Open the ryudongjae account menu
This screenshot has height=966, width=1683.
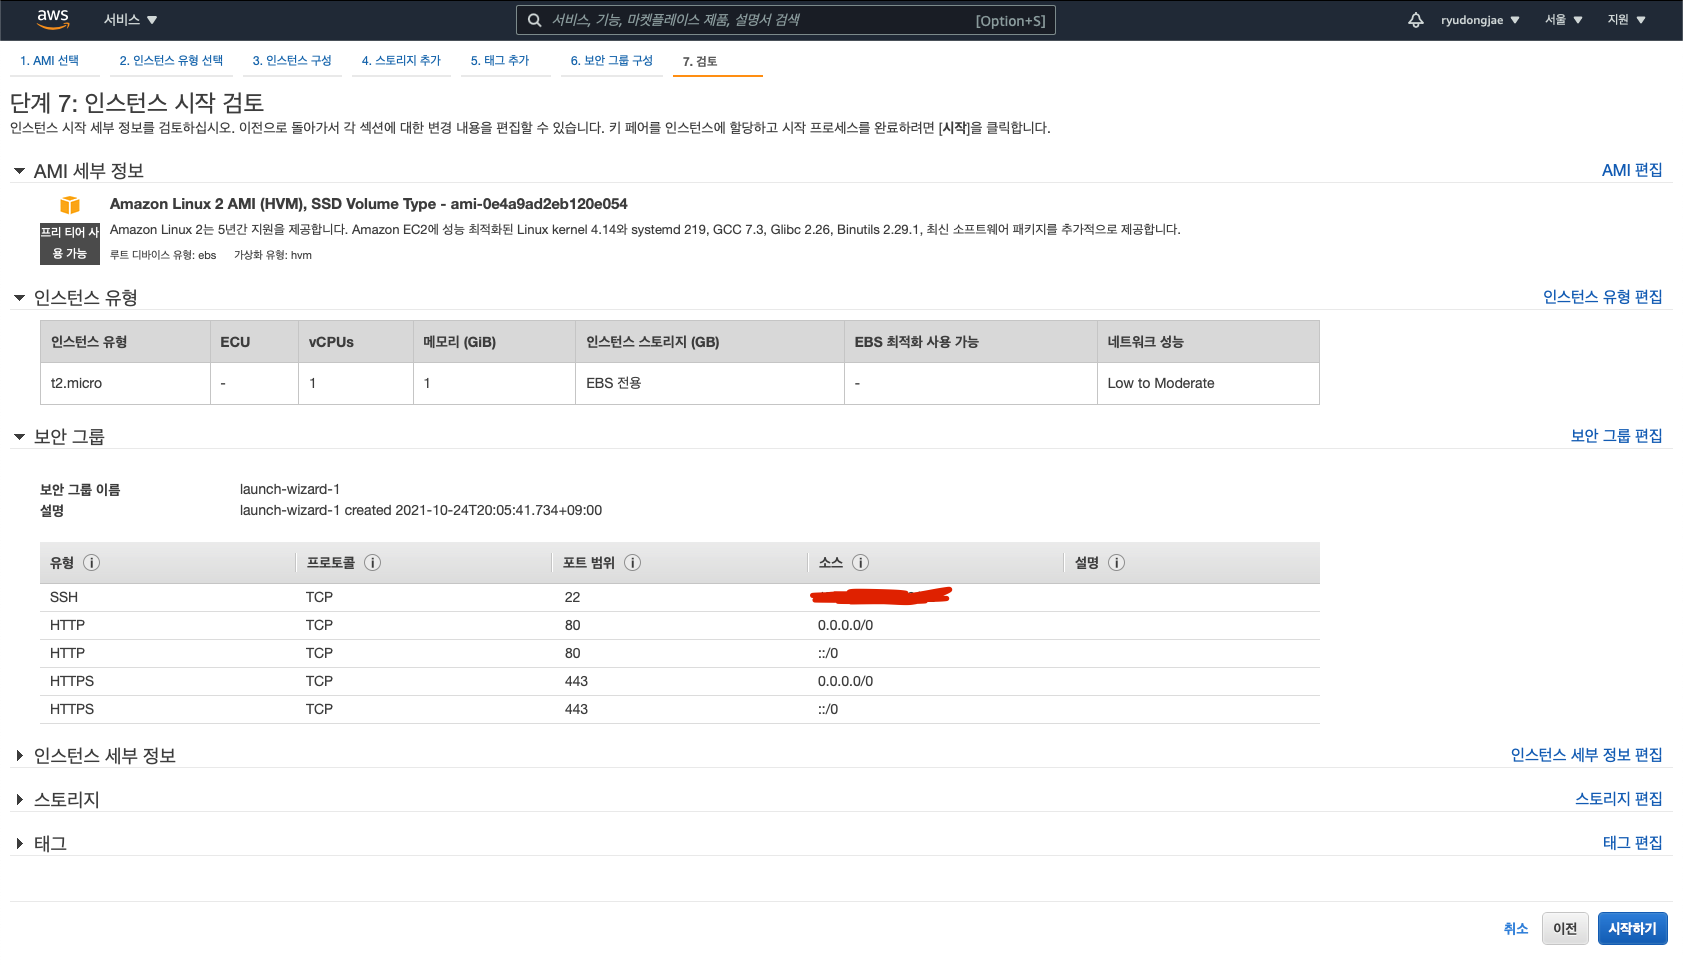[1480, 20]
